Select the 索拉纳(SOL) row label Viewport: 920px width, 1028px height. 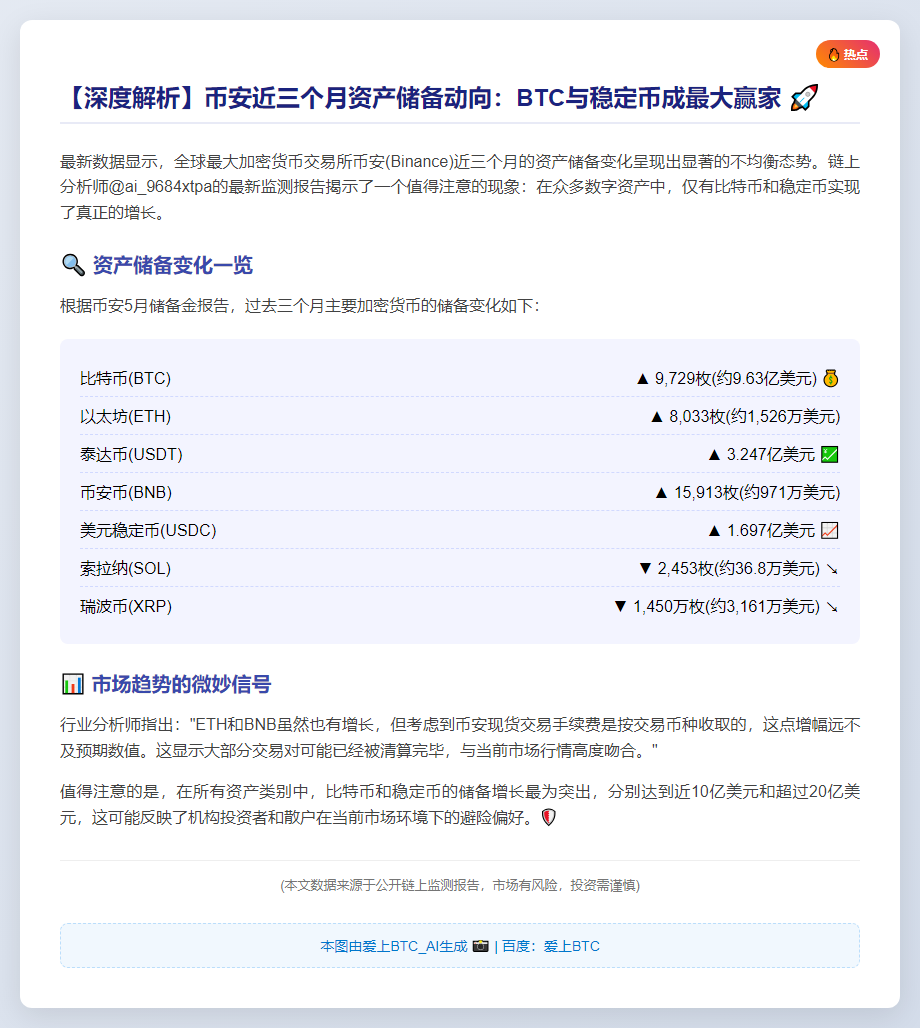(125, 568)
